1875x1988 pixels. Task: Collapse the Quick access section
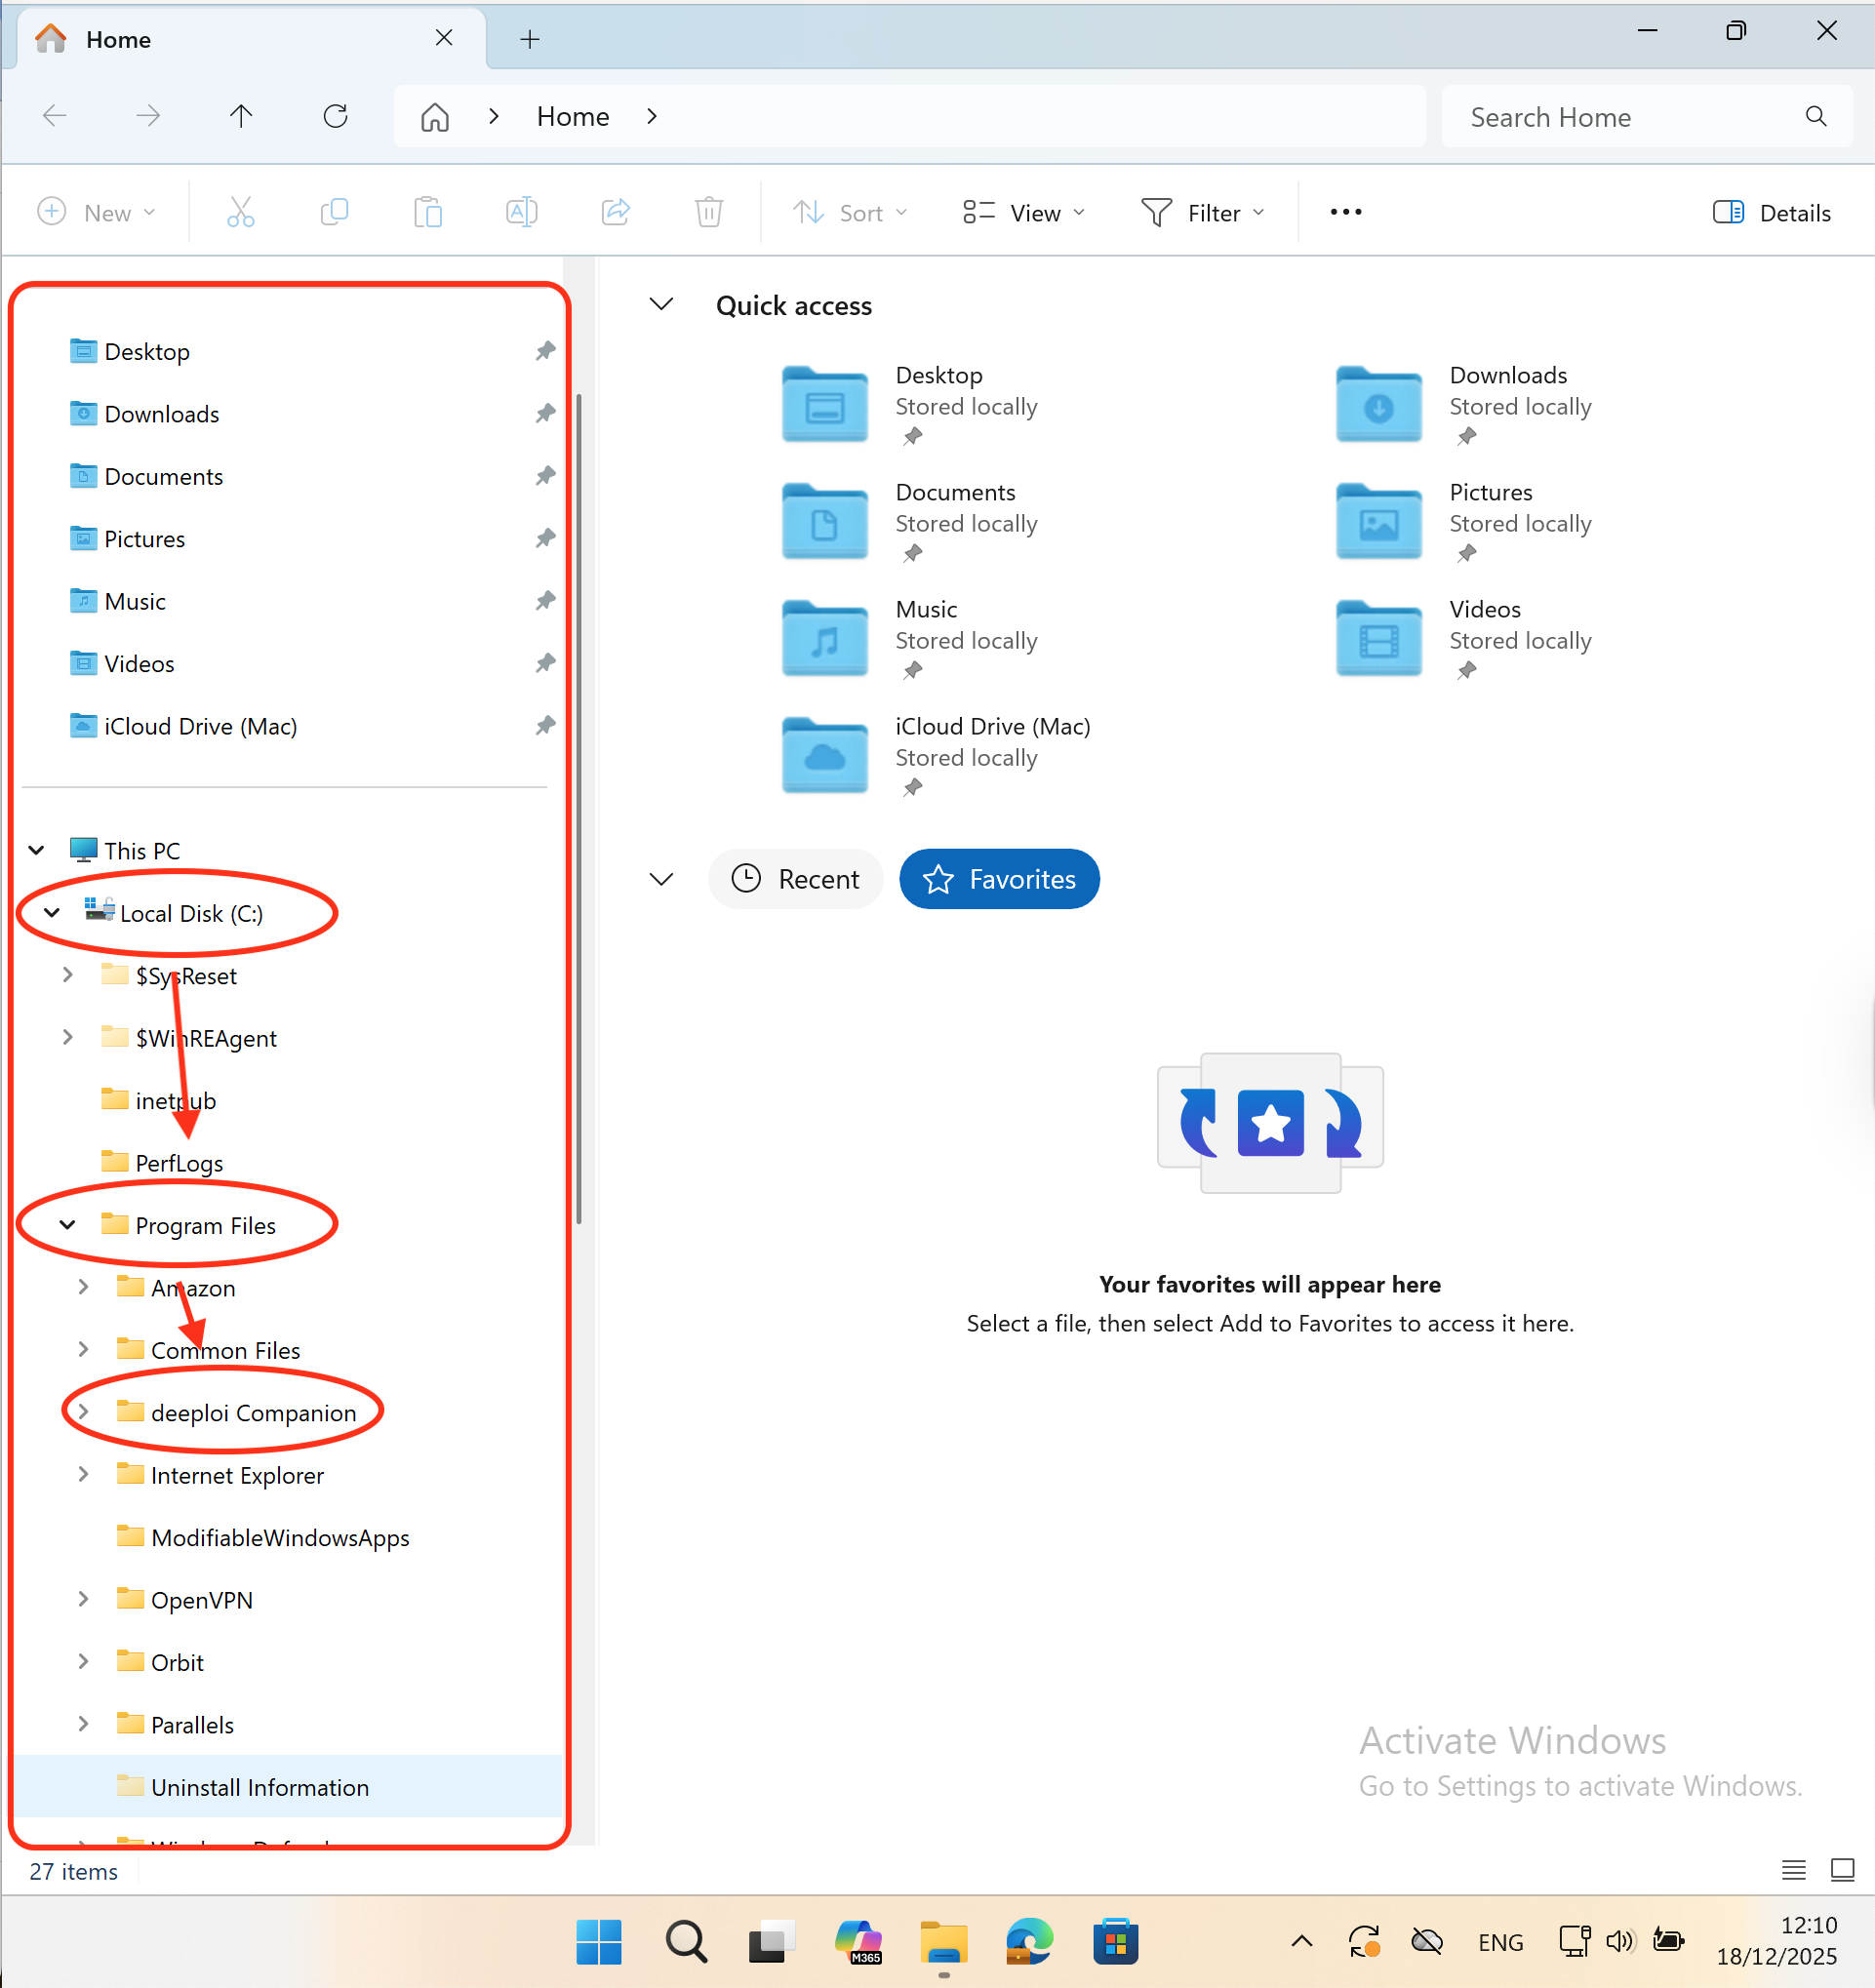point(661,304)
